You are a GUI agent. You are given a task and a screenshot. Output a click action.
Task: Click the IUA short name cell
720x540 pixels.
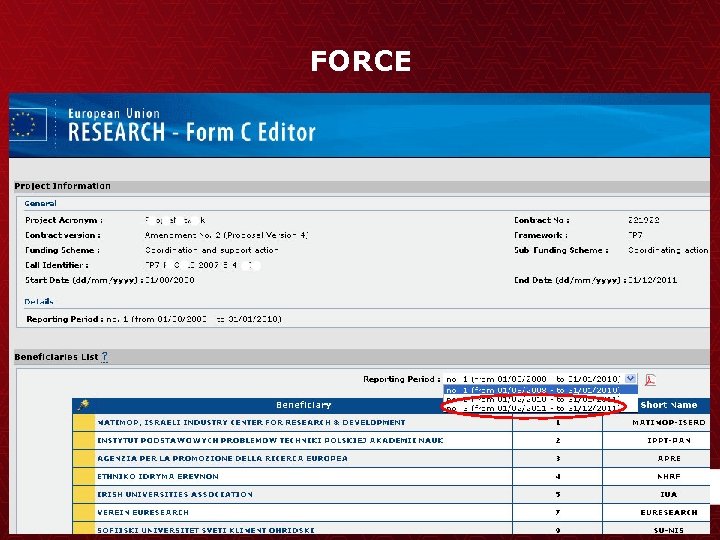pyautogui.click(x=669, y=495)
